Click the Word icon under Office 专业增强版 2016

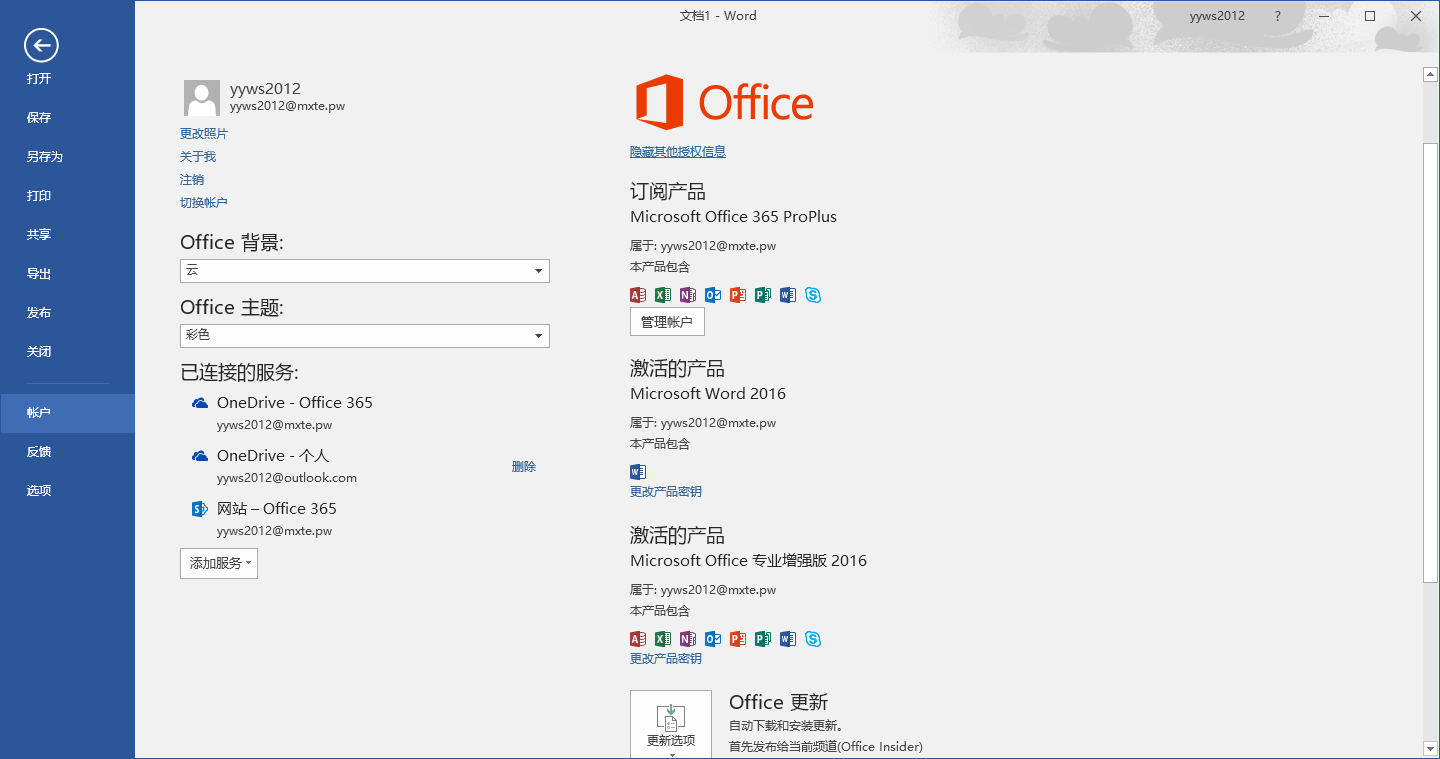coord(788,639)
